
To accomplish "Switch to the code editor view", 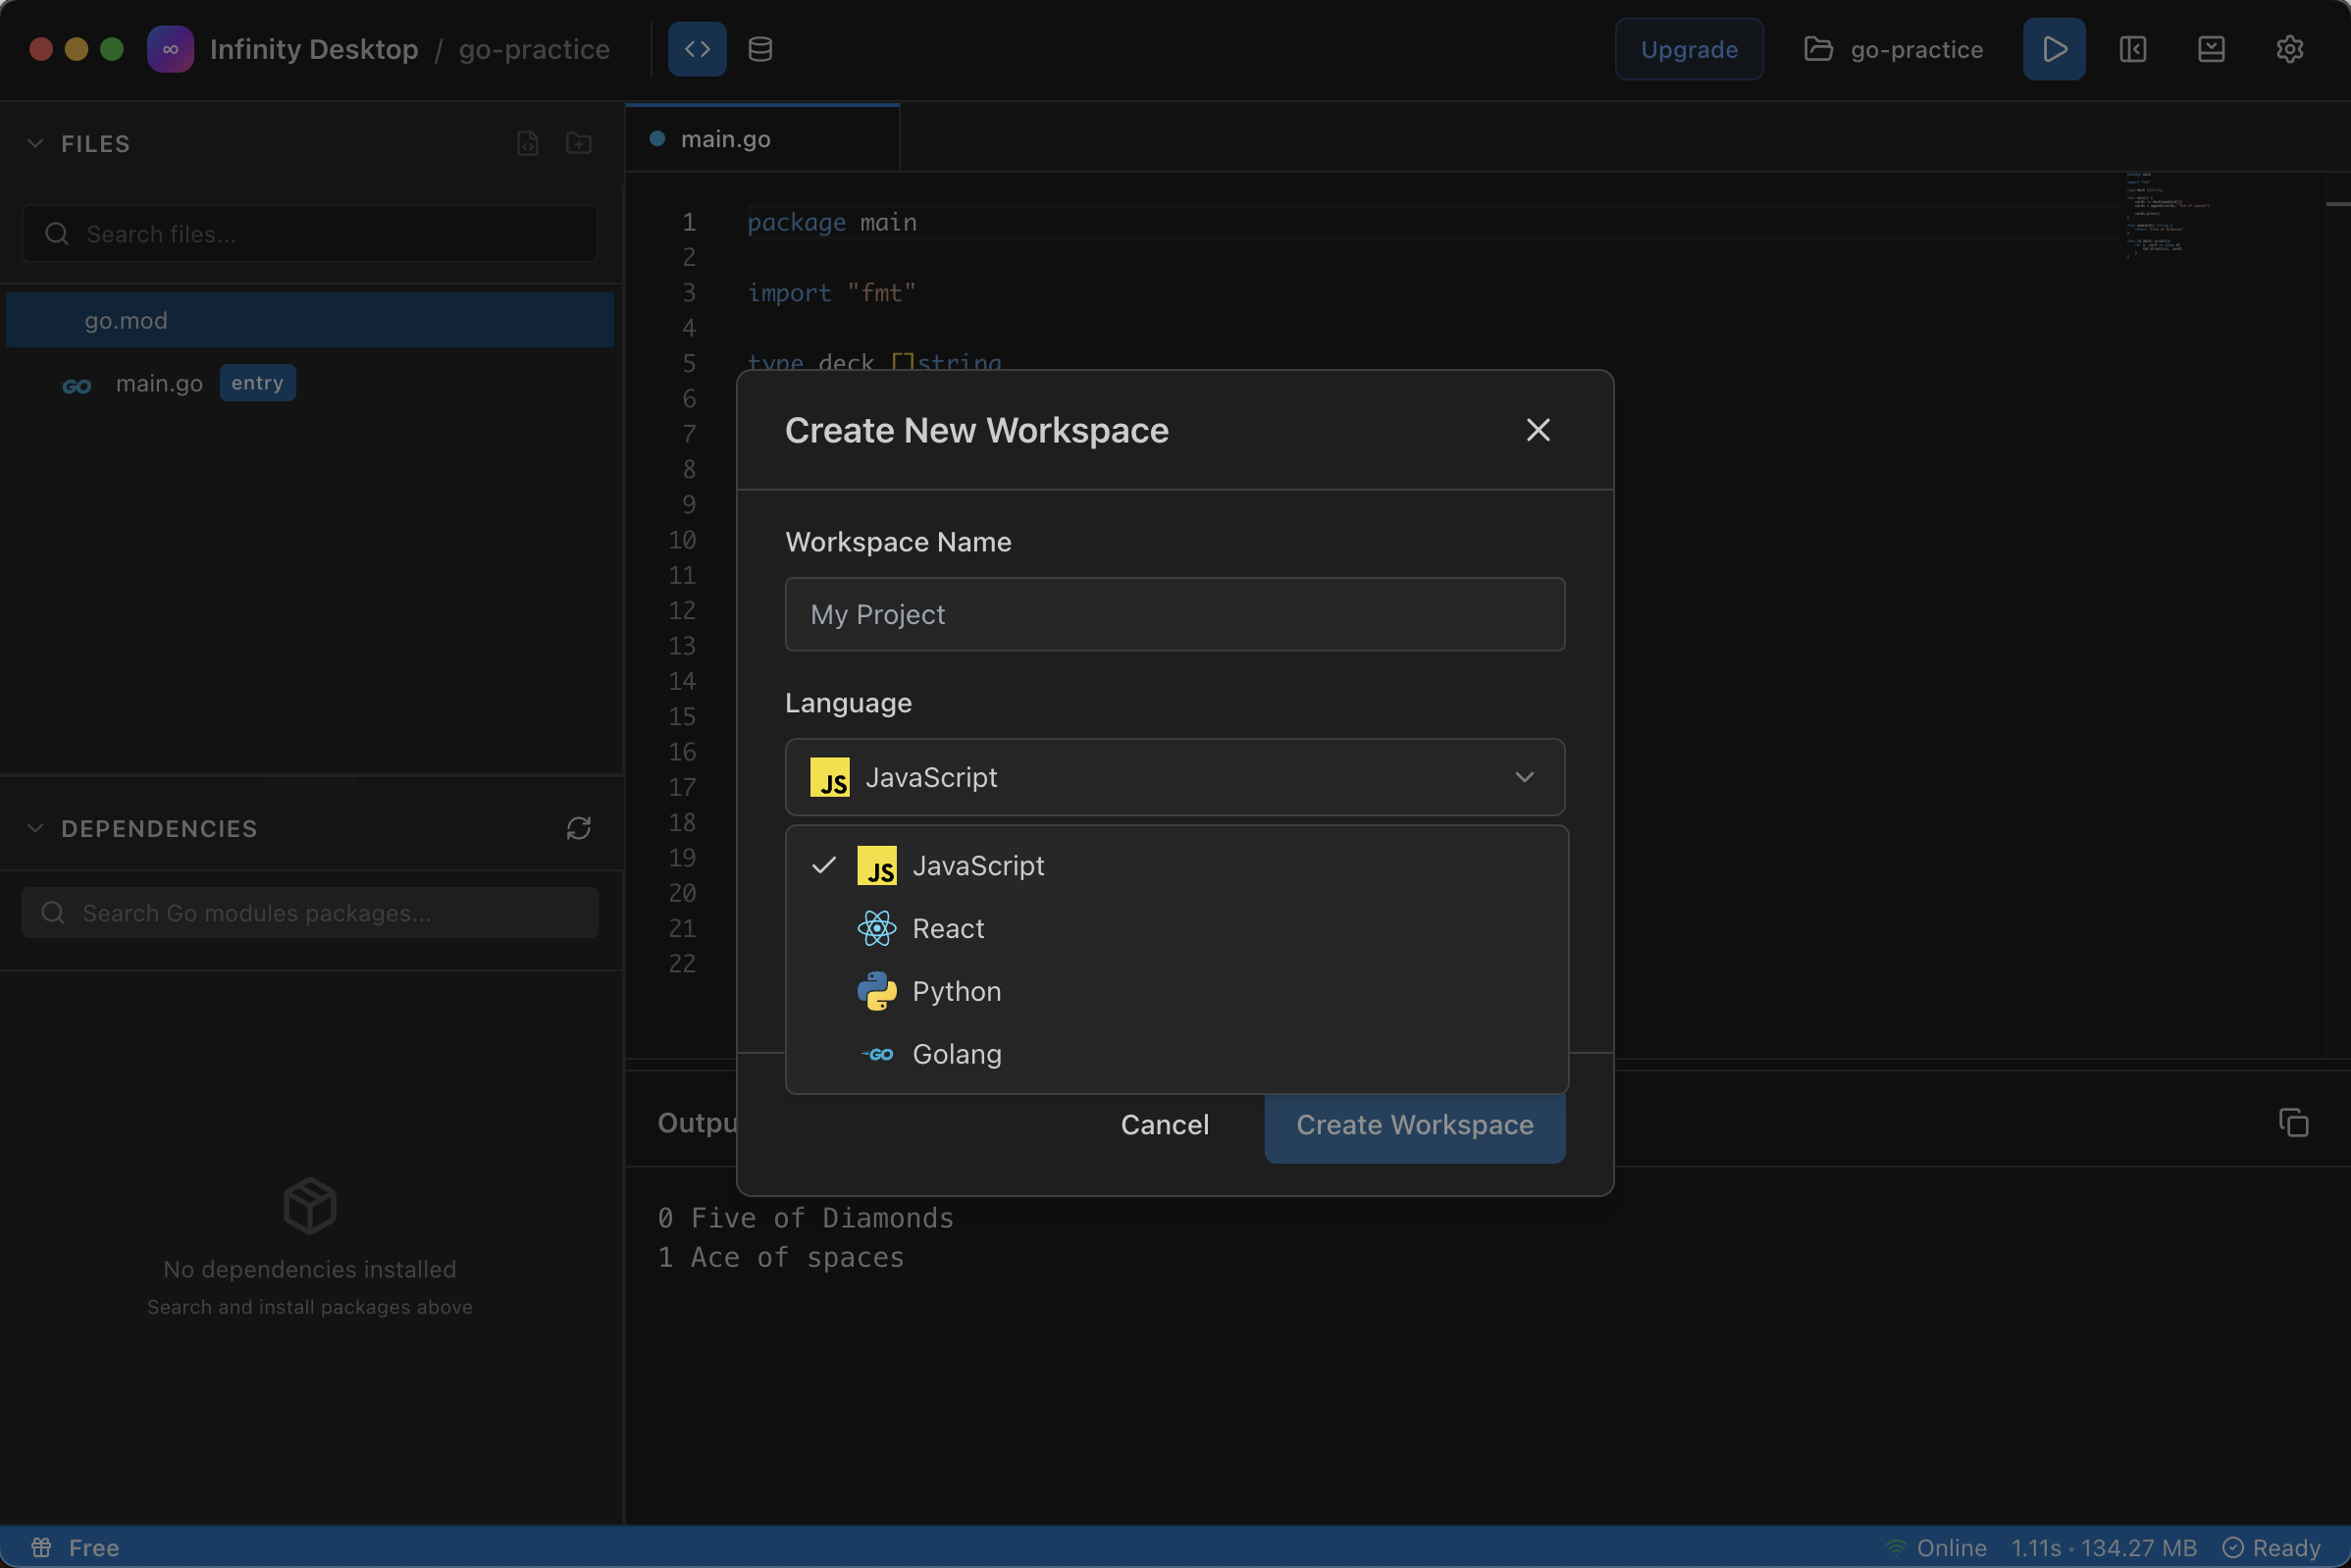I will [x=696, y=48].
